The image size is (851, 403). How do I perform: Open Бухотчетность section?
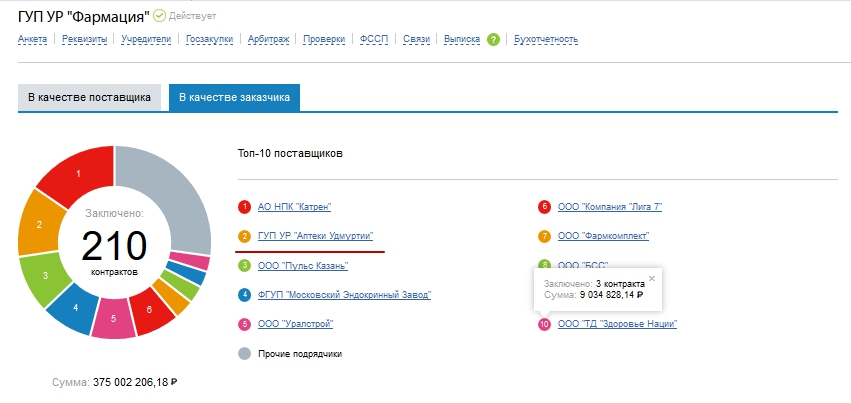[545, 39]
